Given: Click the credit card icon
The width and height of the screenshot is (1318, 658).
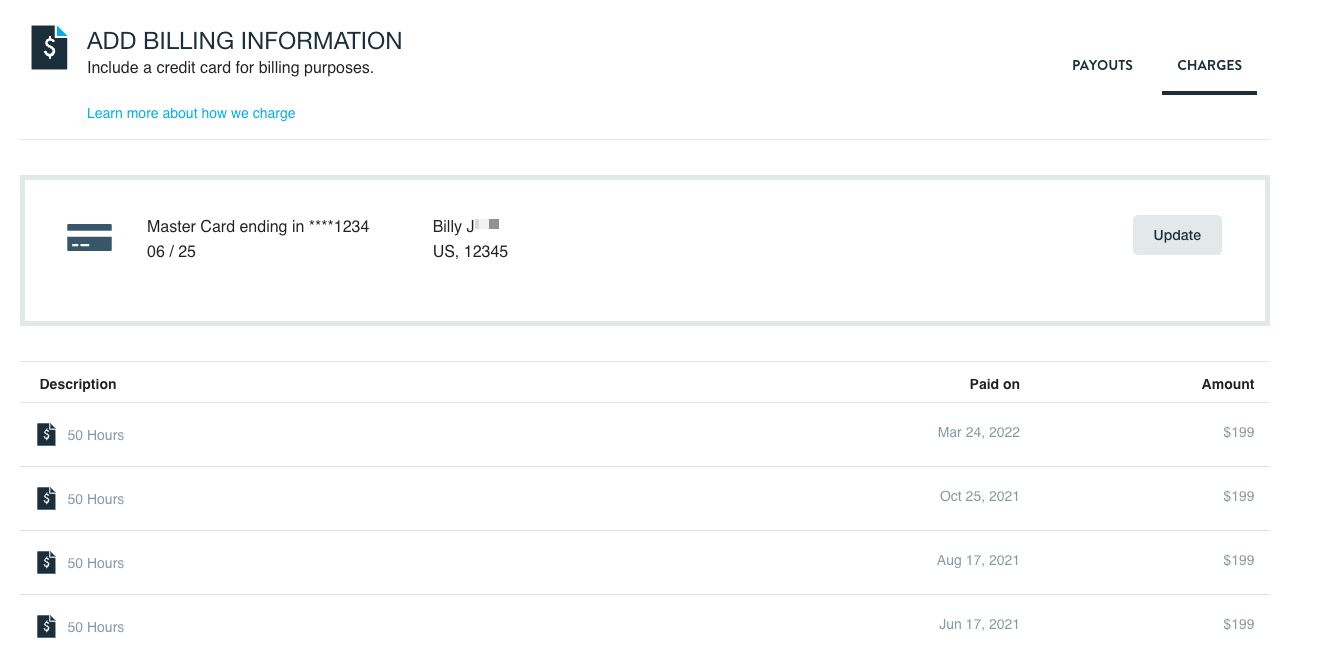Looking at the screenshot, I should pyautogui.click(x=89, y=238).
